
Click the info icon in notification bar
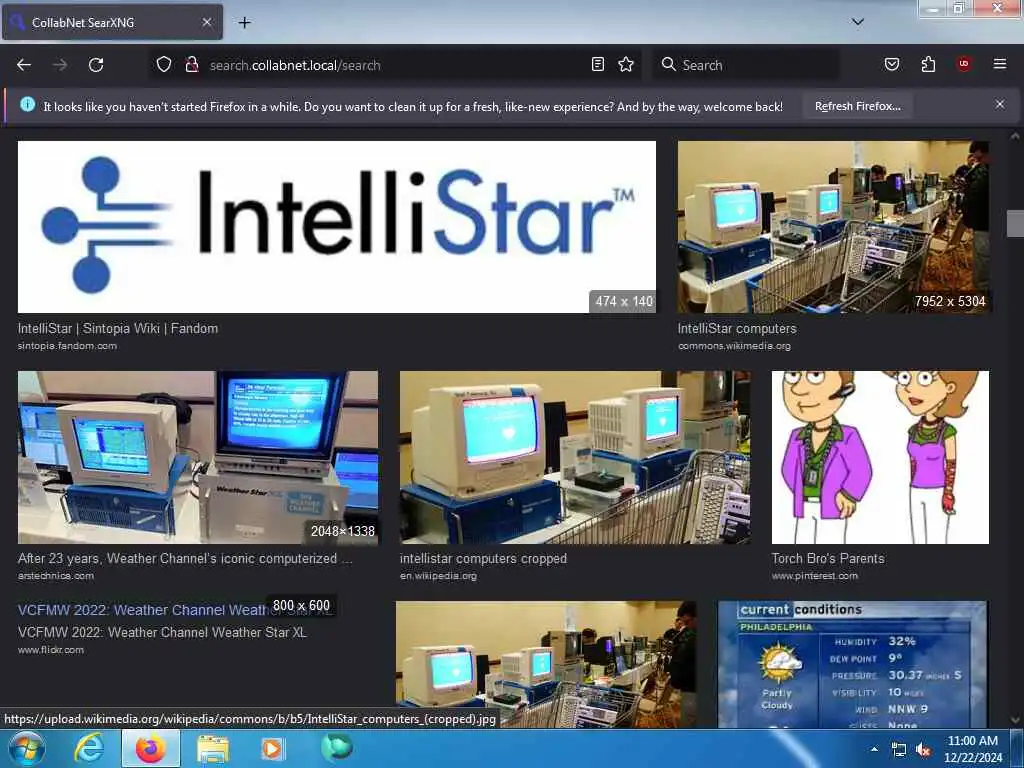tap(27, 104)
